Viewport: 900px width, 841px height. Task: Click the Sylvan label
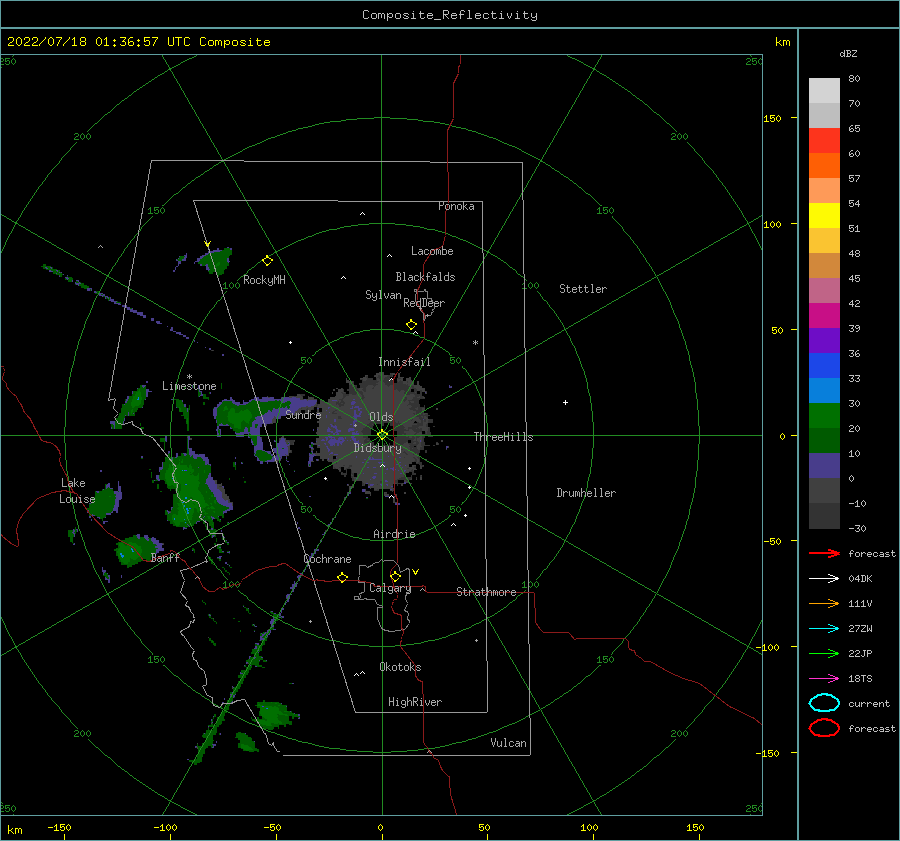[x=383, y=295]
